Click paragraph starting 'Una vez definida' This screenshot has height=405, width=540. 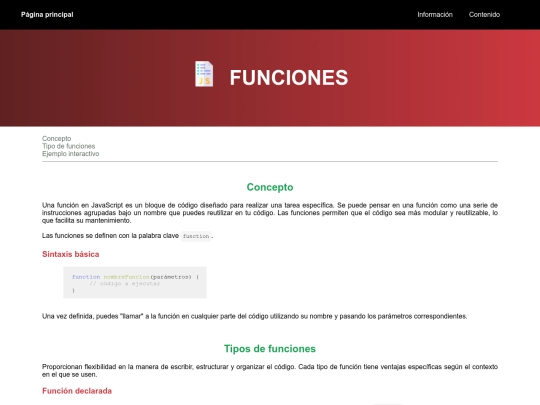[x=255, y=316]
